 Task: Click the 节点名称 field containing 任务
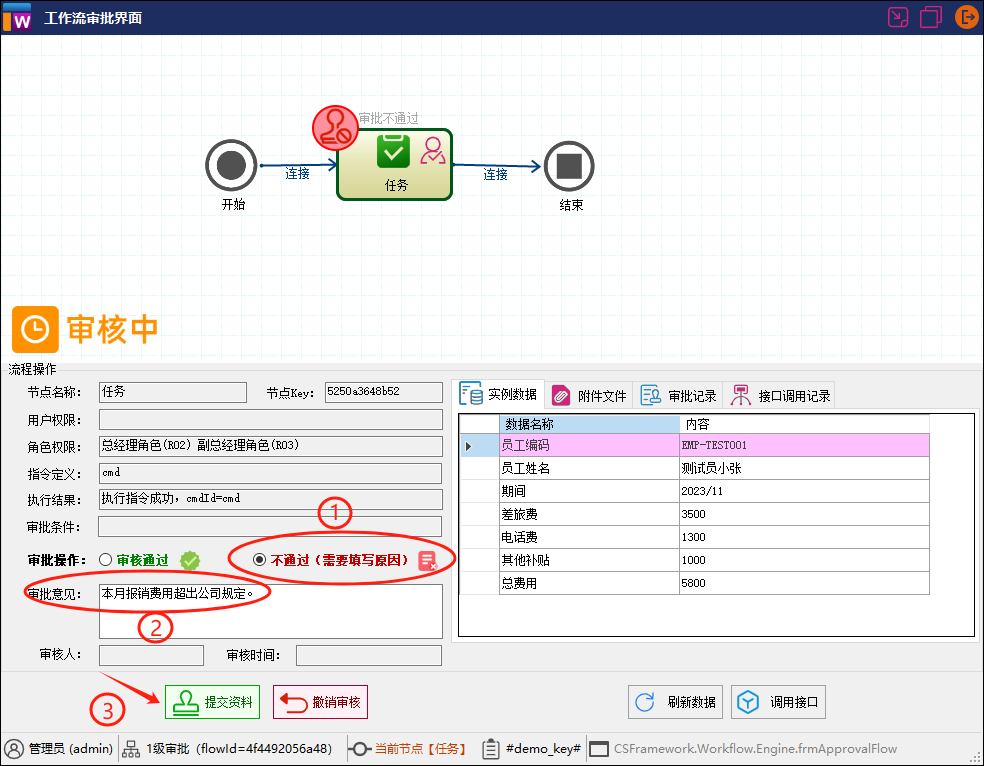tap(173, 392)
